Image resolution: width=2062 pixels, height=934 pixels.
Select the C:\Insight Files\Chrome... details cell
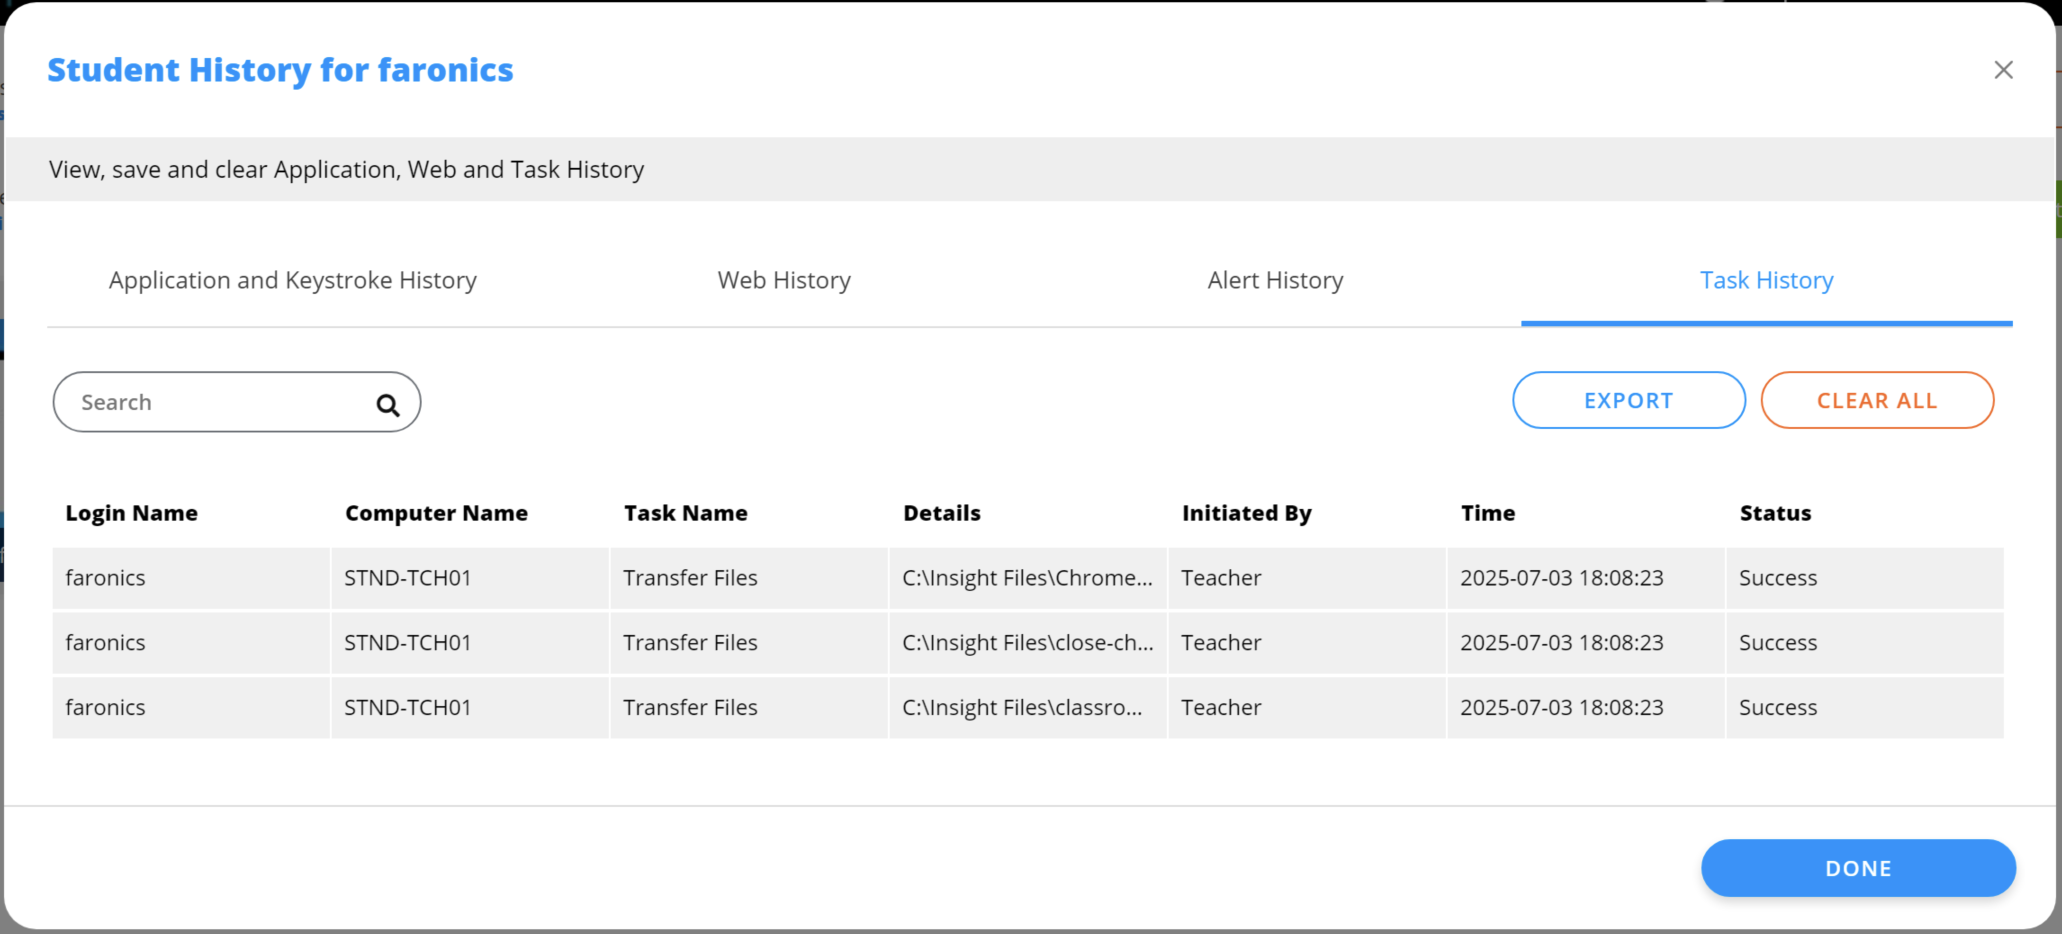[1027, 578]
